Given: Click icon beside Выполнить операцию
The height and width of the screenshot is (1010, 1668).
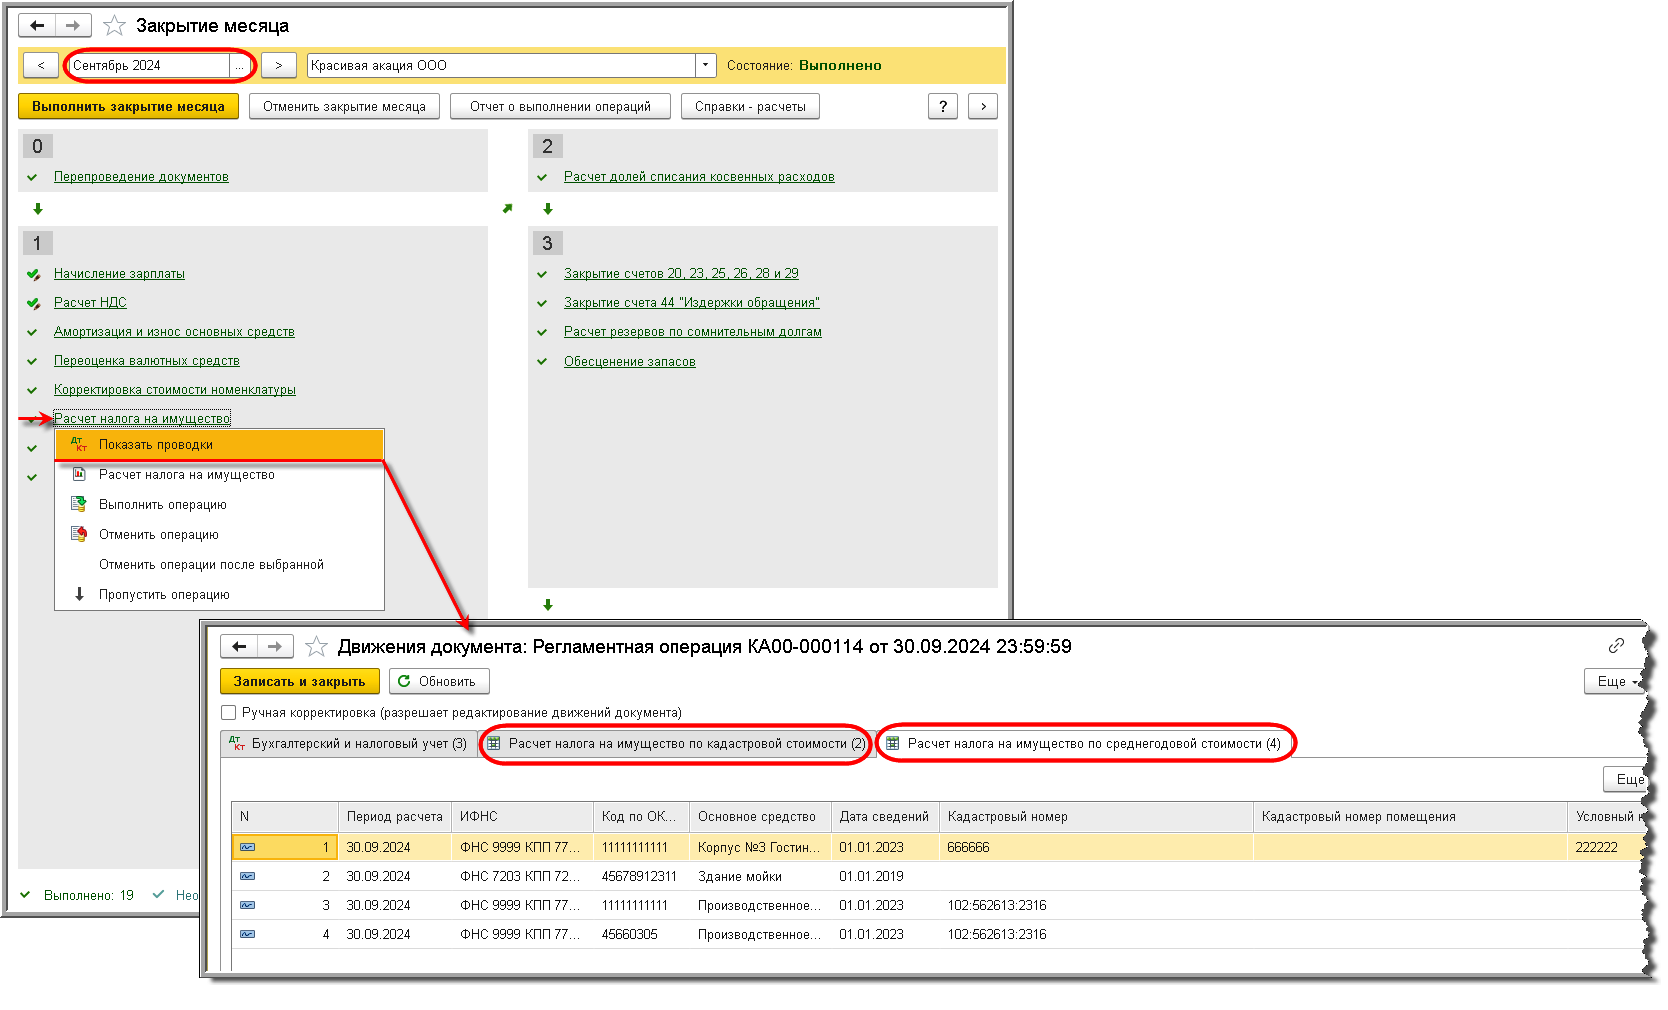Looking at the screenshot, I should point(79,504).
